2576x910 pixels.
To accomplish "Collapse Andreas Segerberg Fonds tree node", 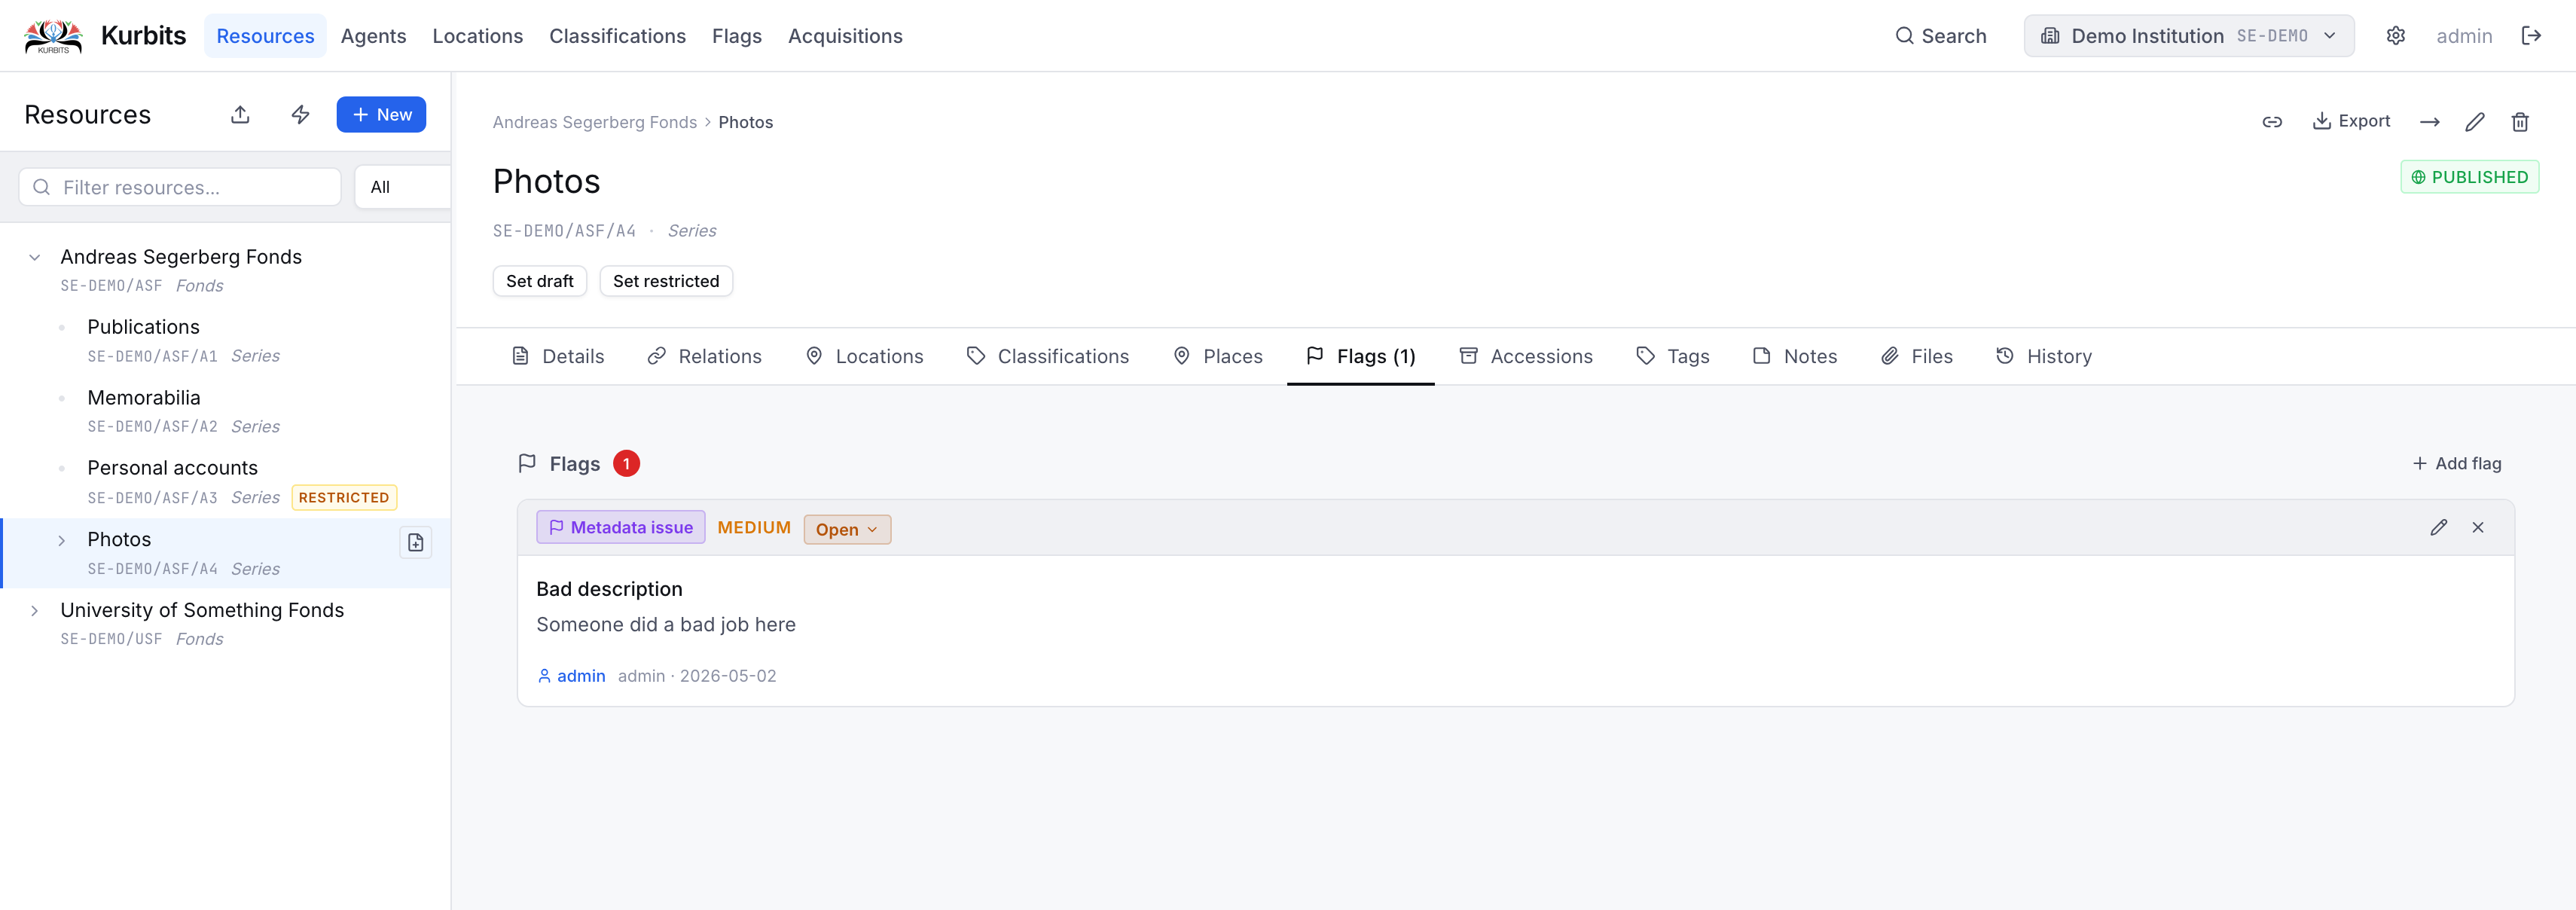I will [x=35, y=257].
